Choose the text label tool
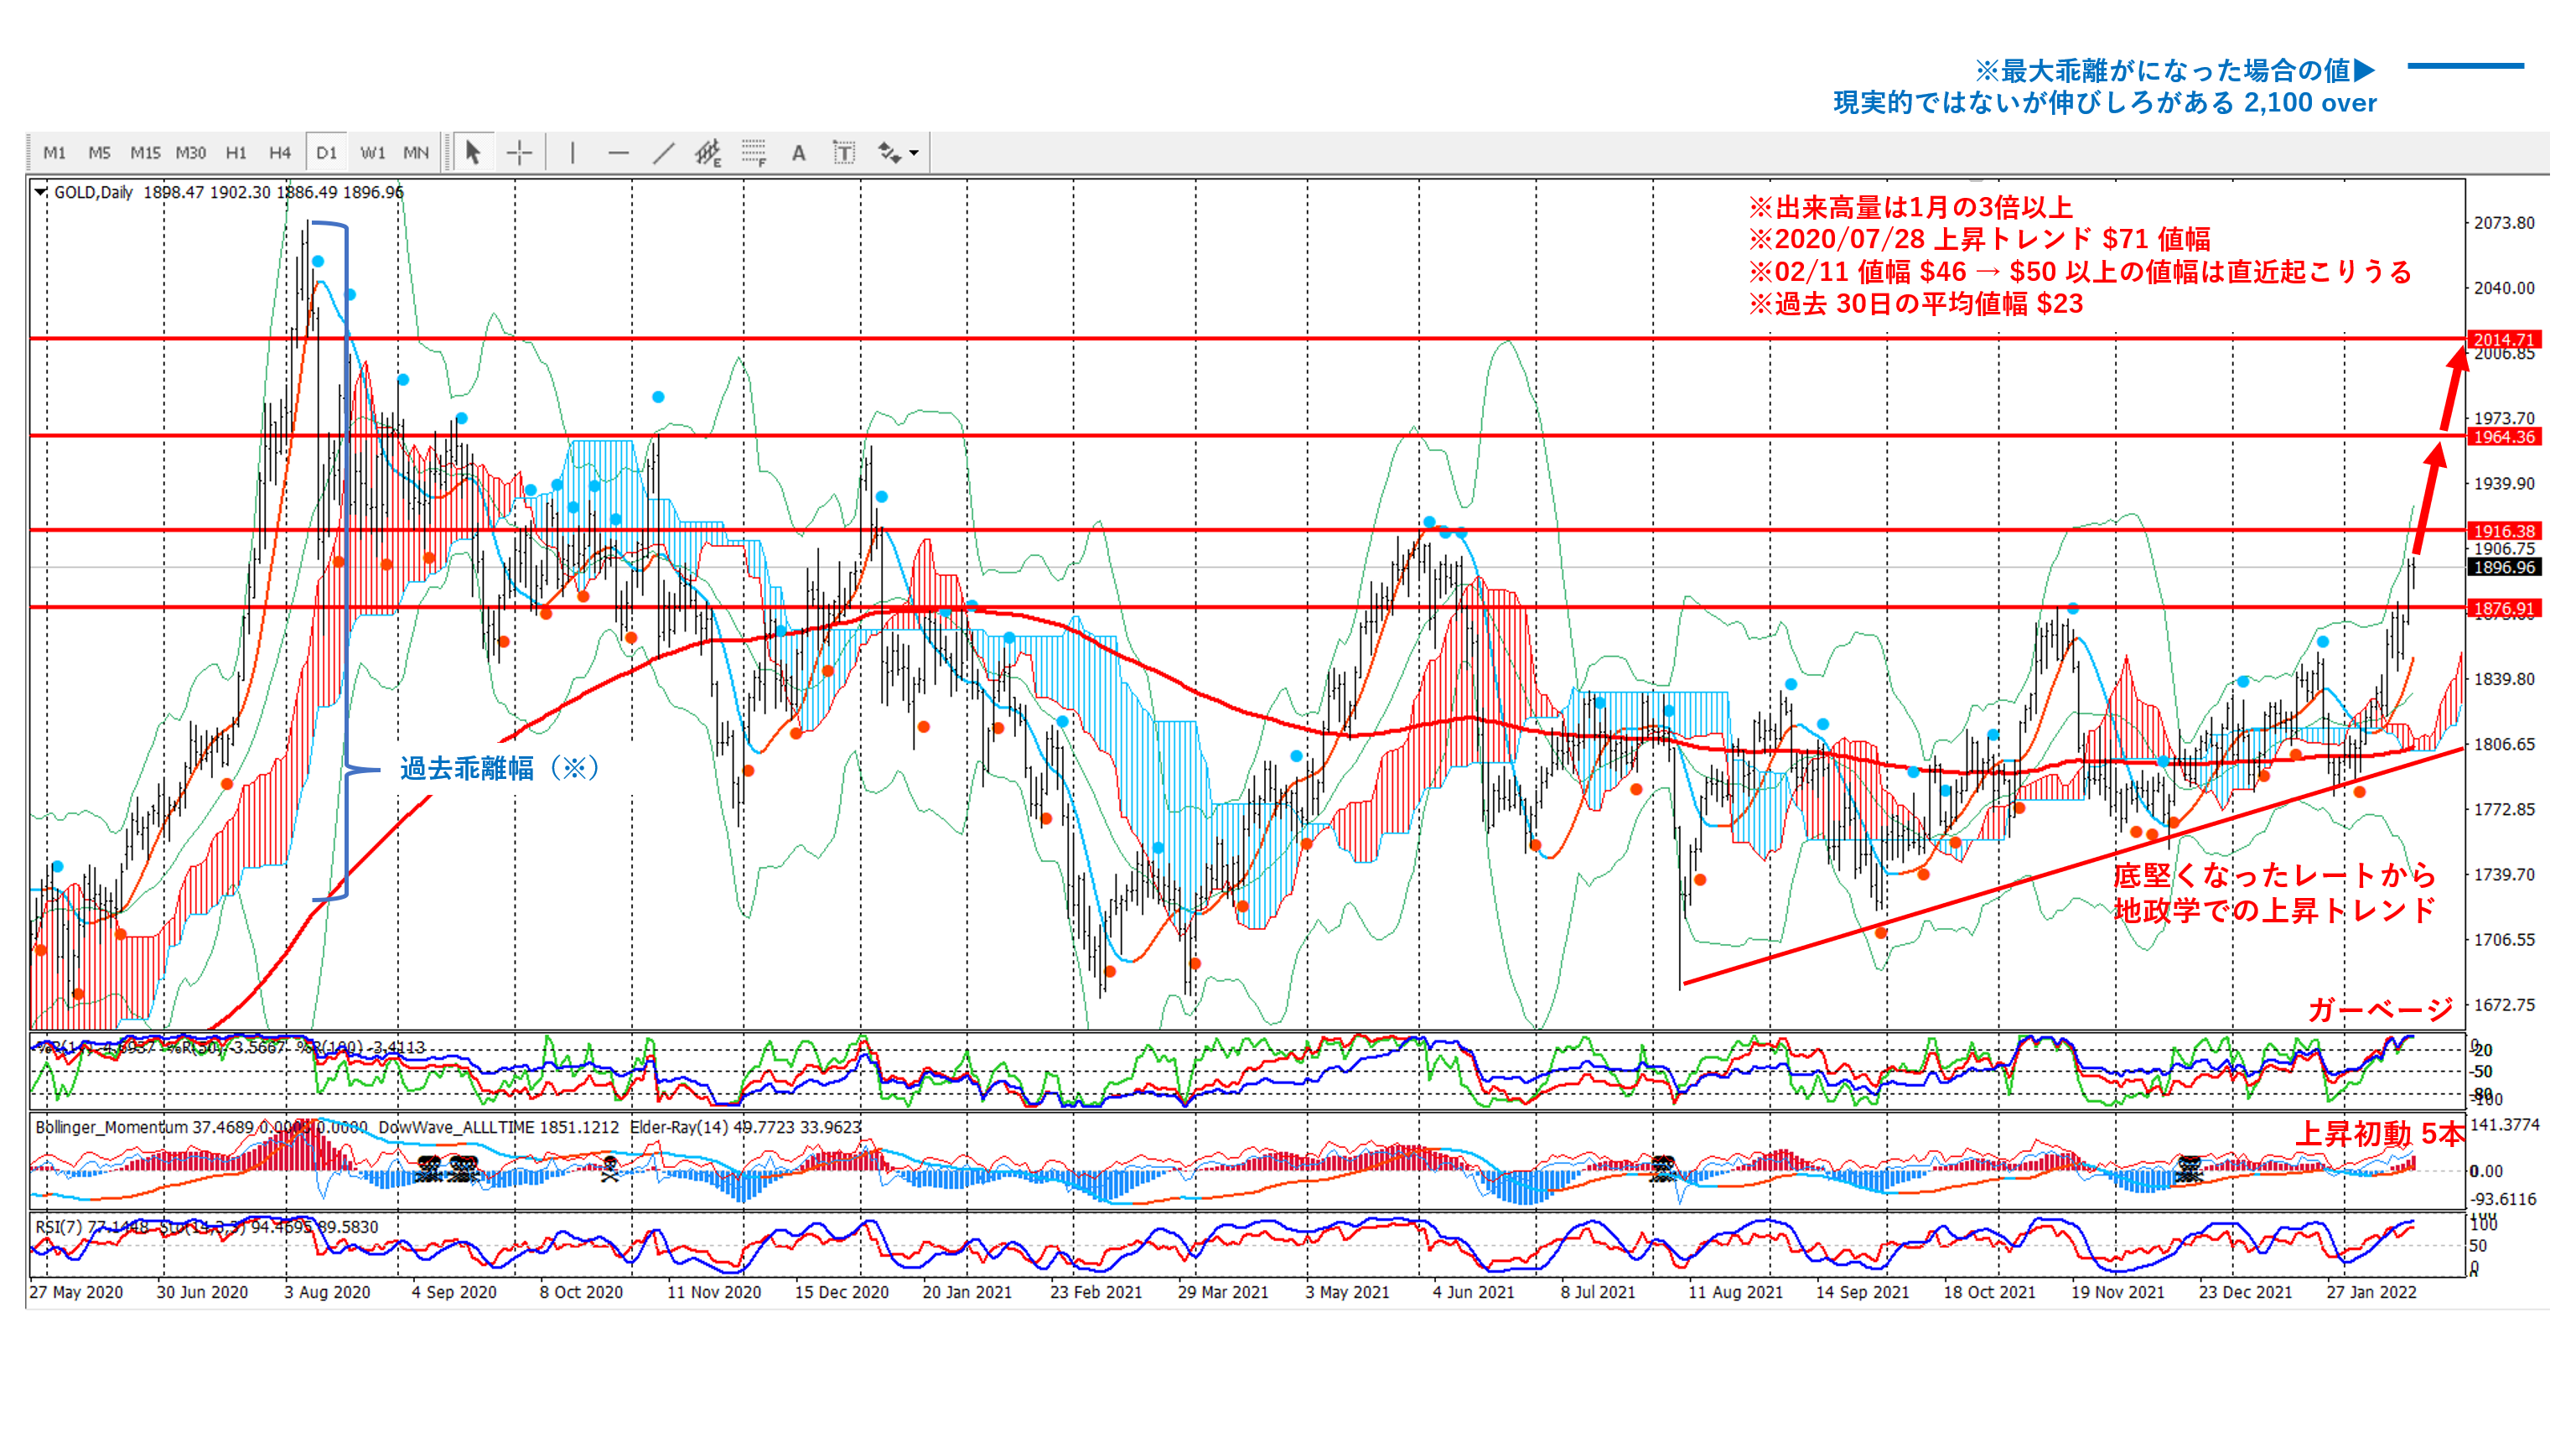 (x=844, y=153)
